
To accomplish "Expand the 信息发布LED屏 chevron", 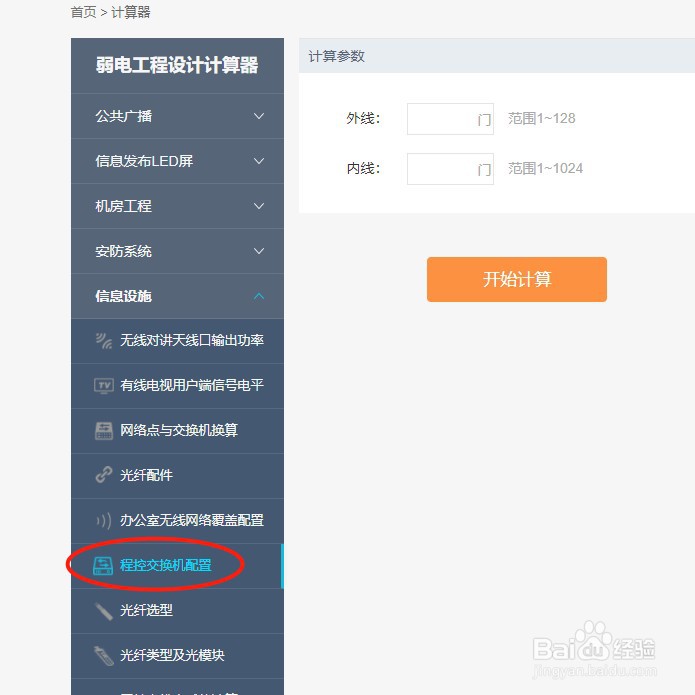I will pos(259,161).
